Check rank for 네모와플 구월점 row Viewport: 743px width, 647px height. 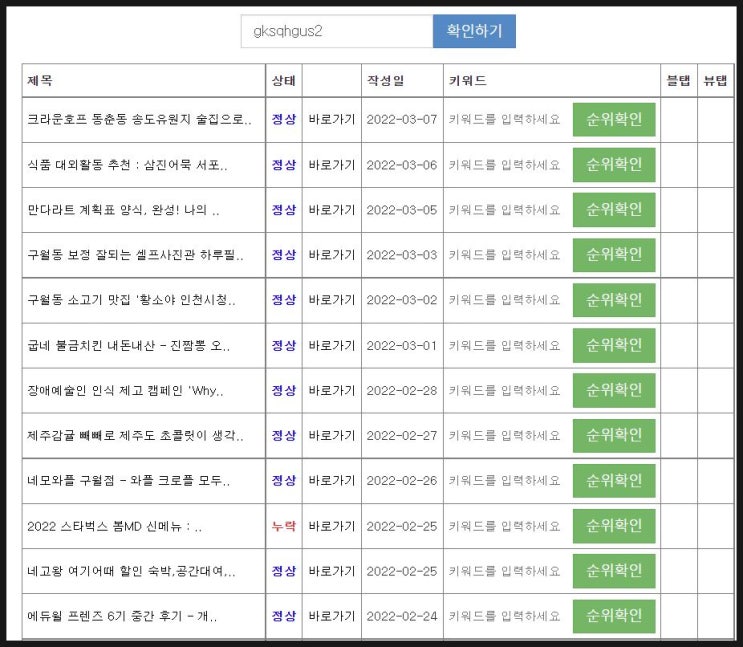pyautogui.click(x=614, y=481)
